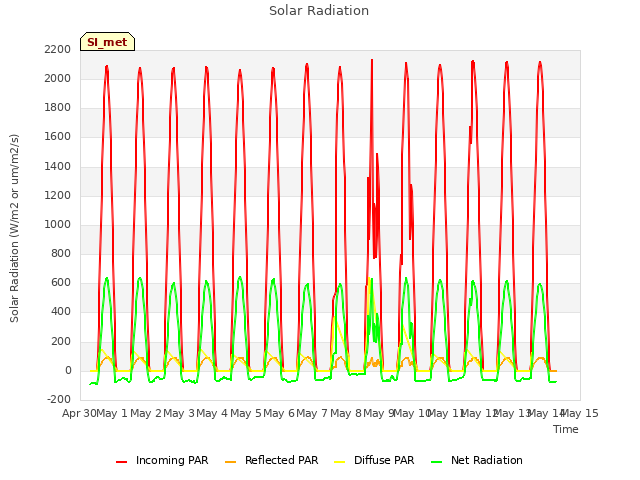Toggle Reflected PAR legend entry
Image resolution: width=640 pixels, height=480 pixels.
point(271,460)
